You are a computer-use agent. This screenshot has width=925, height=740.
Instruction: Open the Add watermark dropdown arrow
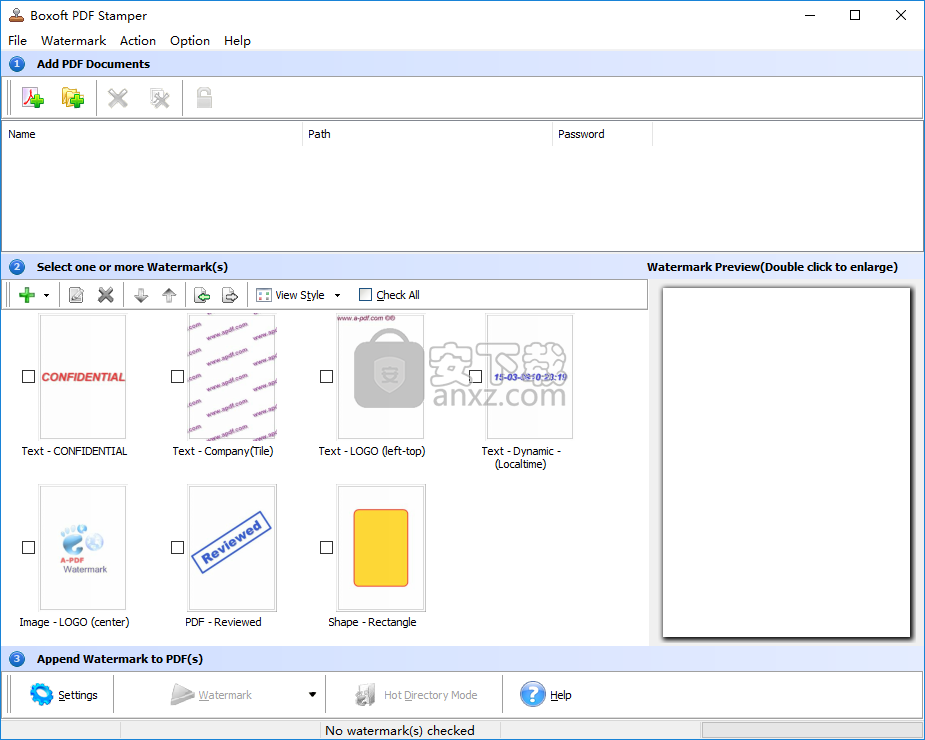46,295
